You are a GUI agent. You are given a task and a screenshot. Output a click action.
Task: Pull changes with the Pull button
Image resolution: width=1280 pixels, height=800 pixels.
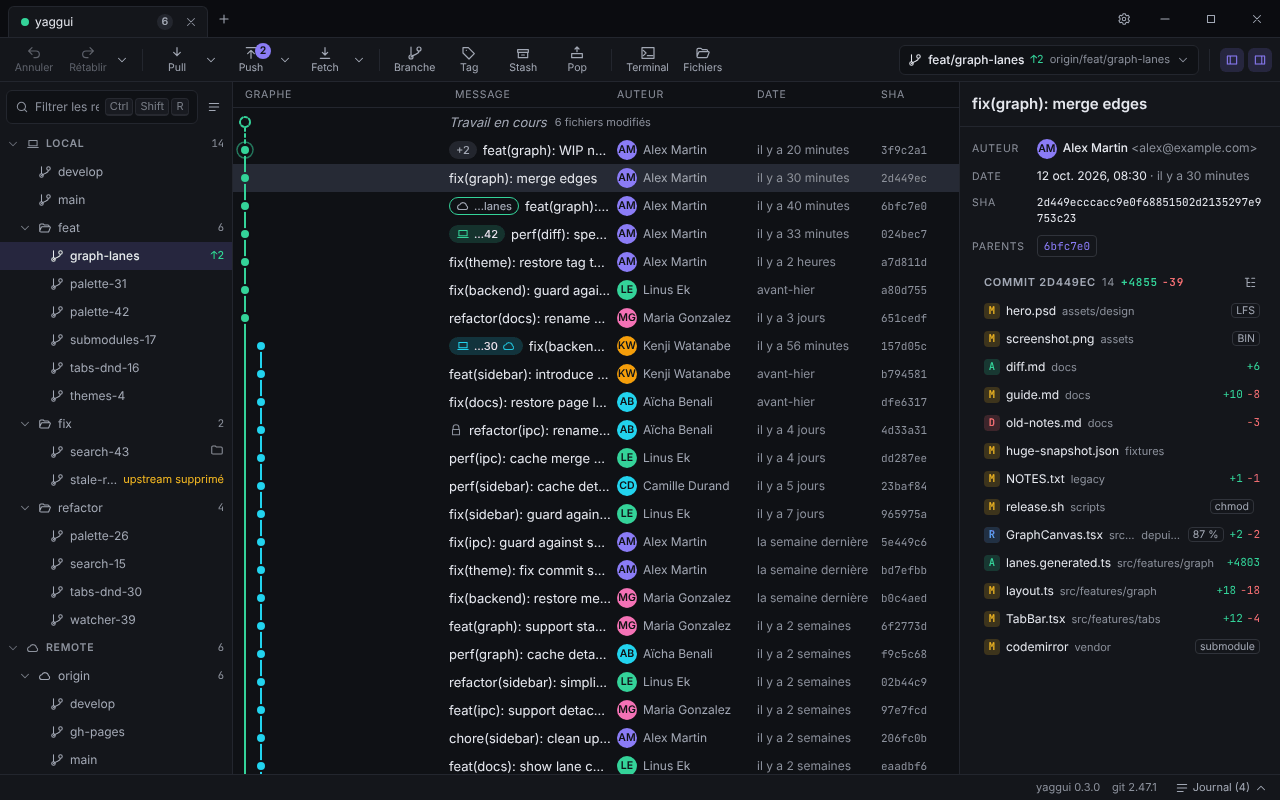pos(177,59)
